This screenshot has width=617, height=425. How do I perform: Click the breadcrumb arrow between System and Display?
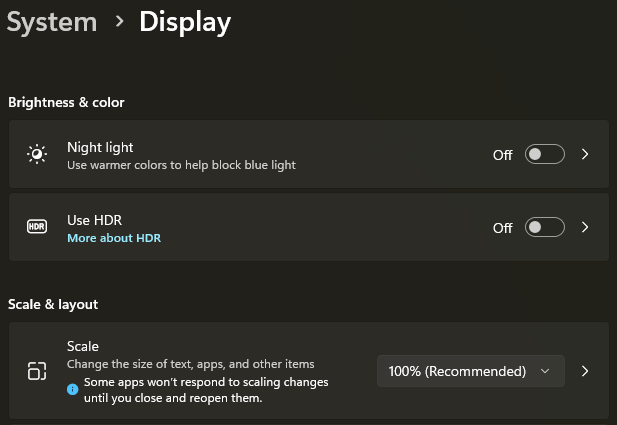119,21
